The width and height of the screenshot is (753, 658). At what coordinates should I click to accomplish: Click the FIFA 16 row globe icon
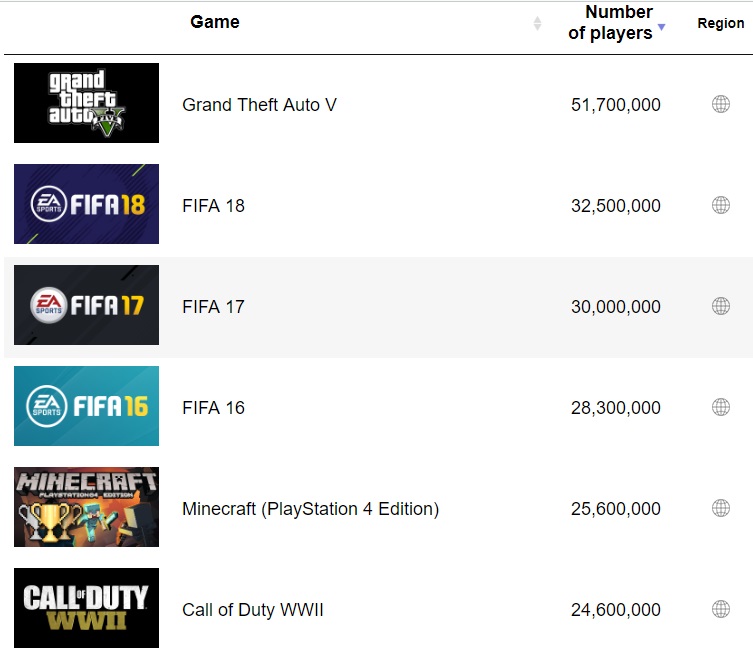coord(720,407)
